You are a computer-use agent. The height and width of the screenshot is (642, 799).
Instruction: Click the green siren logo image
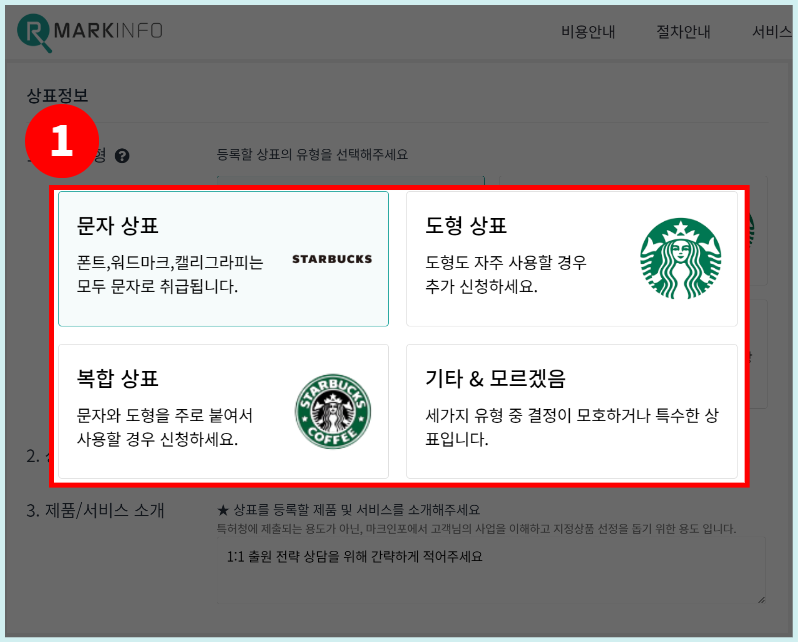[x=680, y=258]
